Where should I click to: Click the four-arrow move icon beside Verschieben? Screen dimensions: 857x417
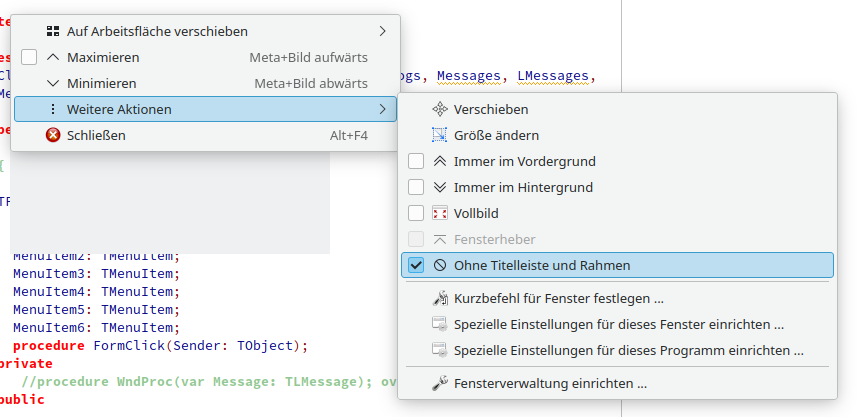tap(439, 109)
